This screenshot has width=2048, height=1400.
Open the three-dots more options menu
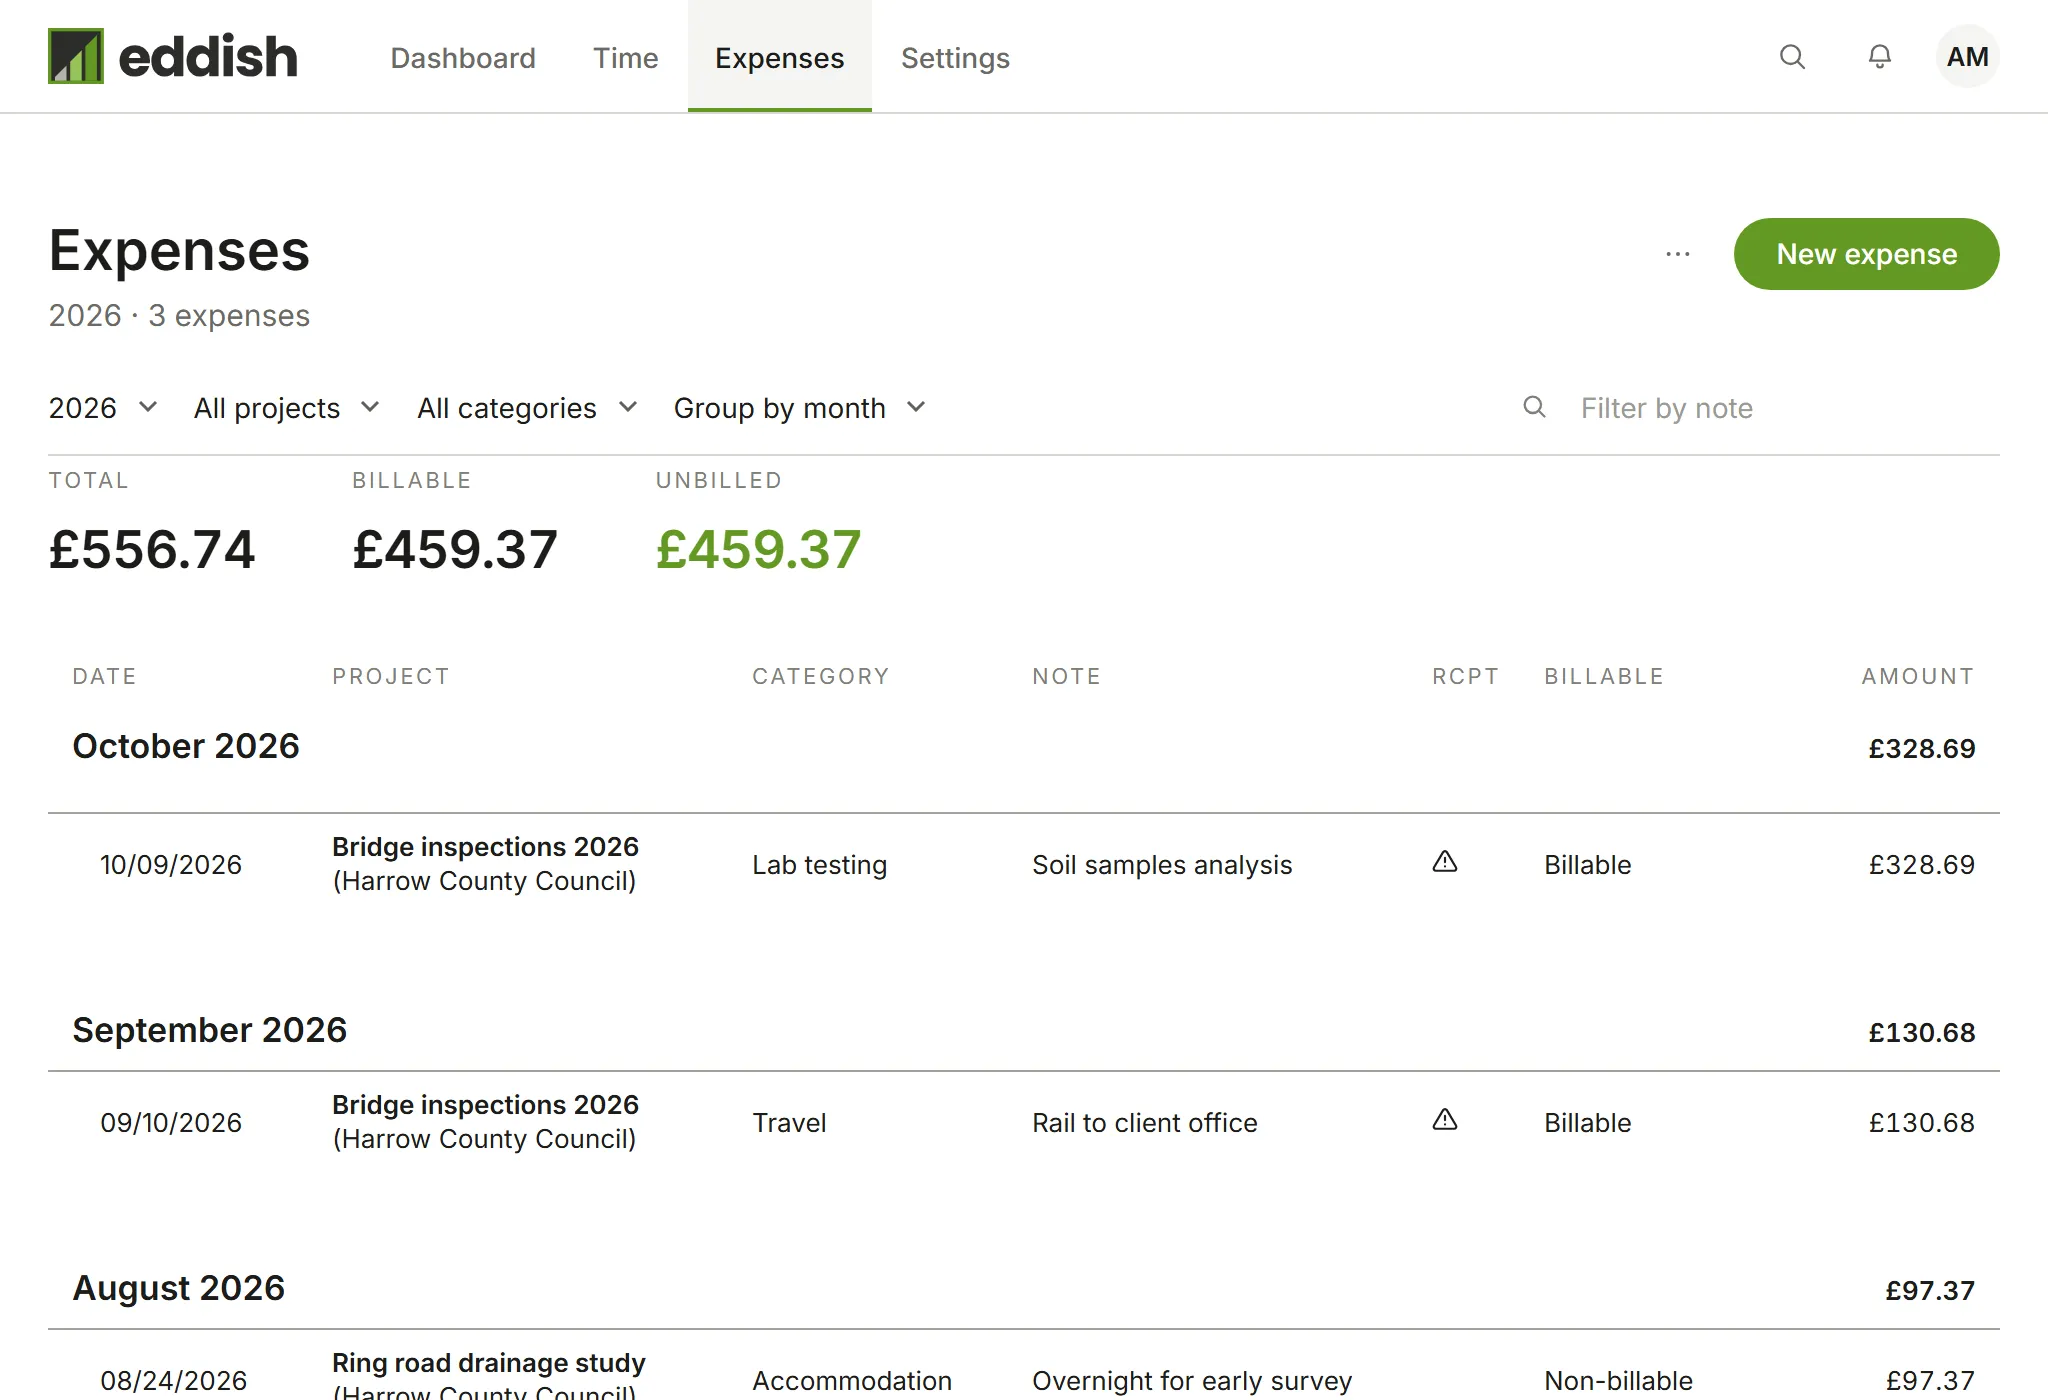[1678, 254]
